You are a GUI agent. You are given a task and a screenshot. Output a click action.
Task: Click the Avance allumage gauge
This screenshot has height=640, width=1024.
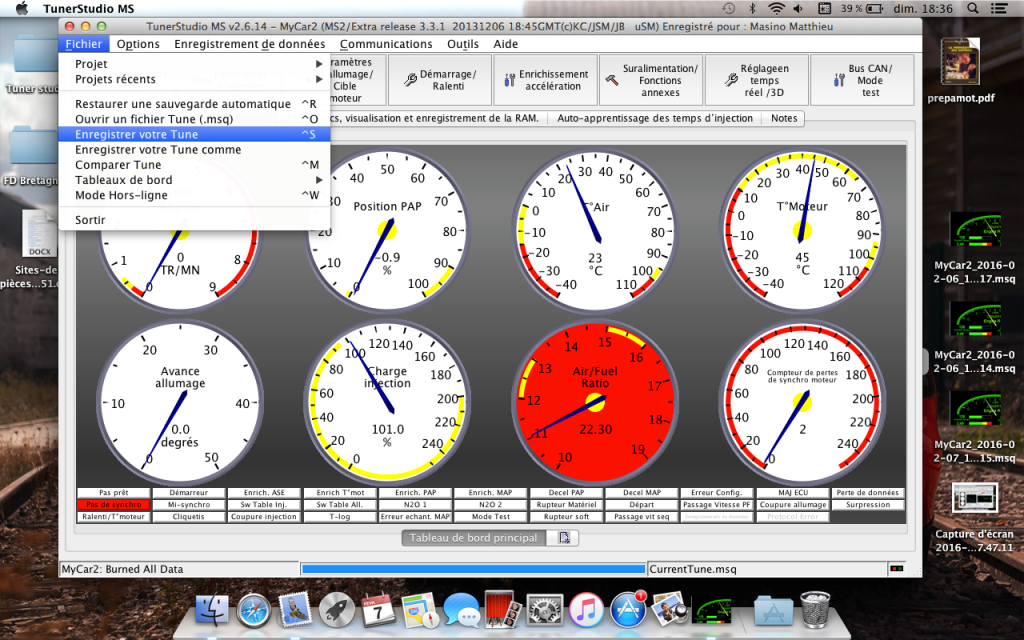pos(180,402)
